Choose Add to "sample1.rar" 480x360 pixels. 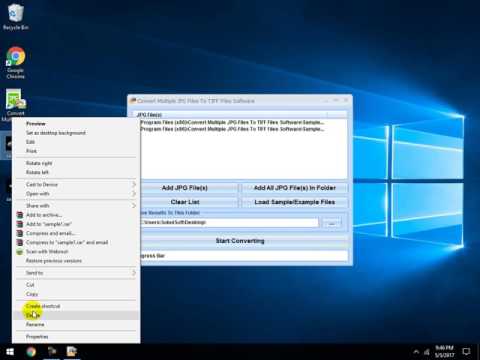tap(76, 224)
